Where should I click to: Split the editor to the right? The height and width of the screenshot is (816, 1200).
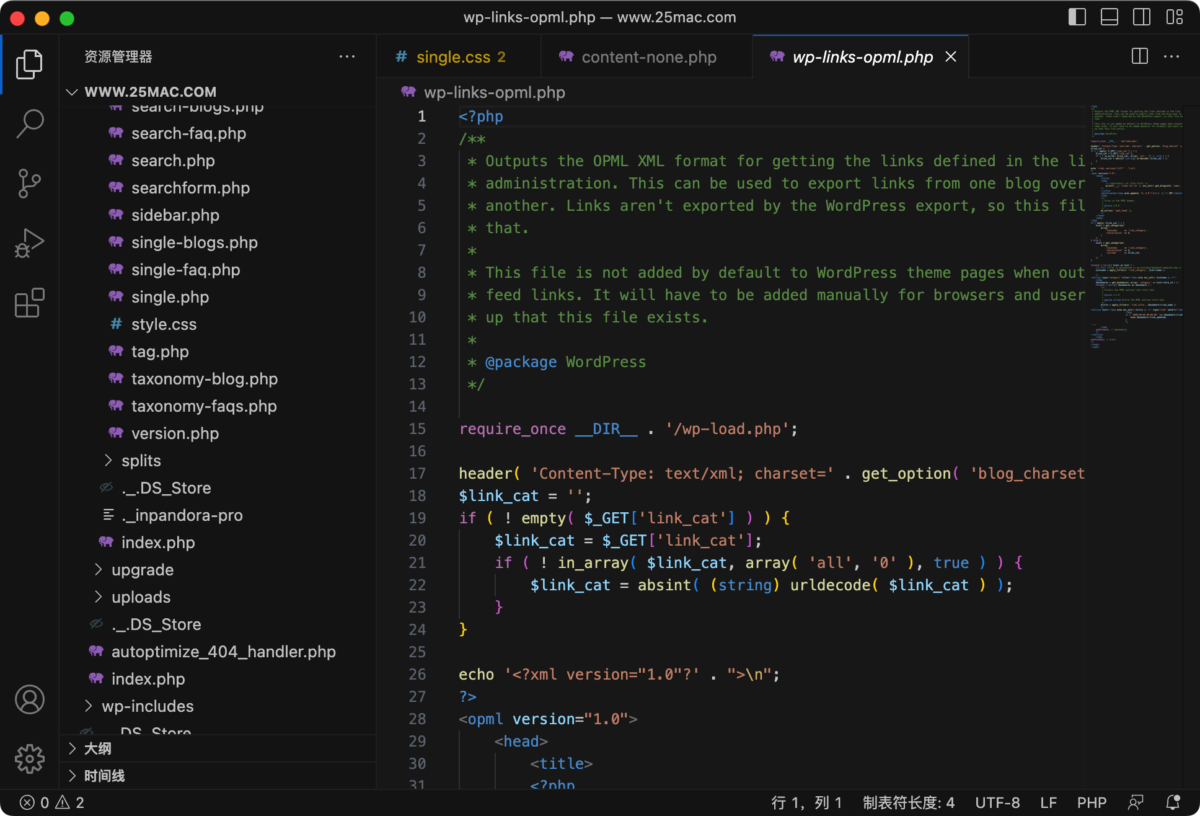point(1140,57)
